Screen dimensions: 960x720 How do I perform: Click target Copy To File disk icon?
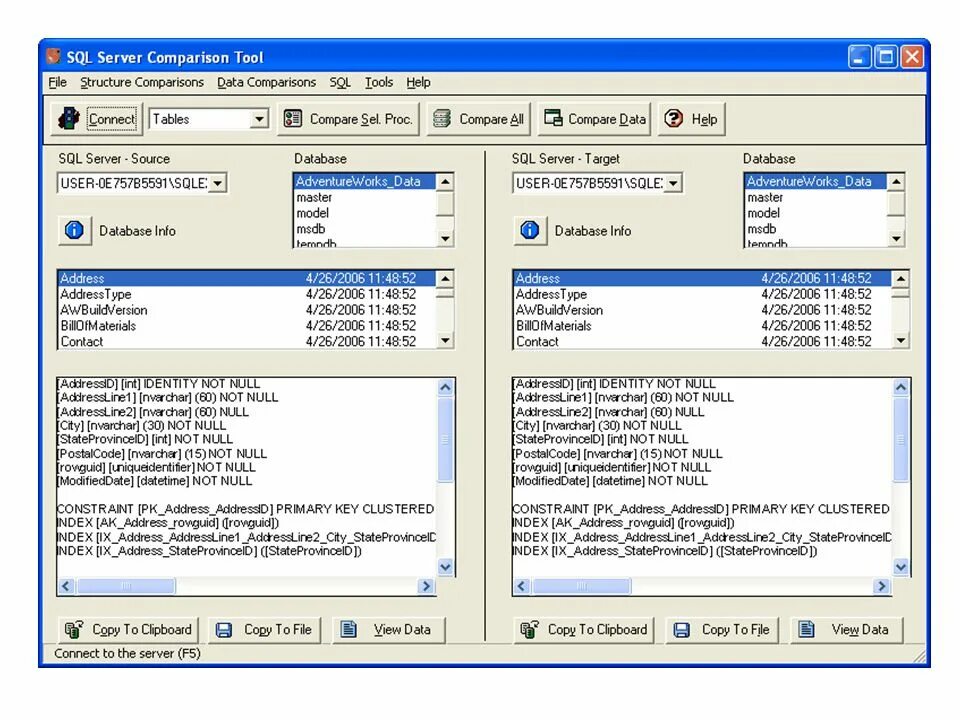(681, 630)
